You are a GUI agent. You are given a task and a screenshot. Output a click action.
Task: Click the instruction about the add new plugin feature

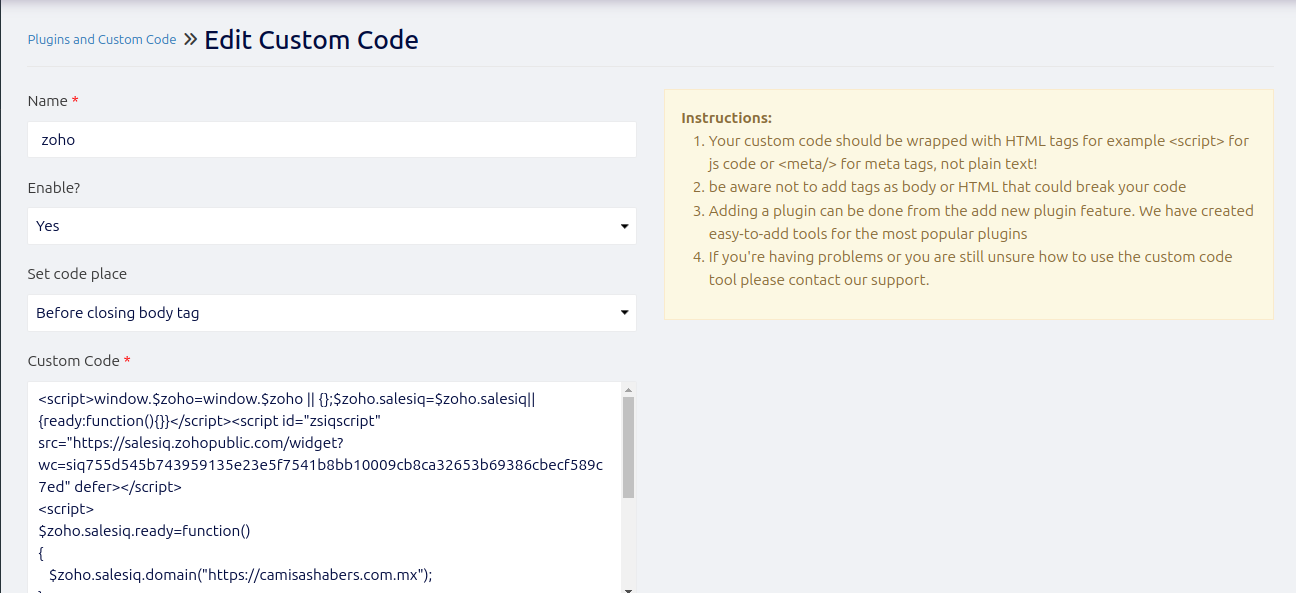click(980, 222)
